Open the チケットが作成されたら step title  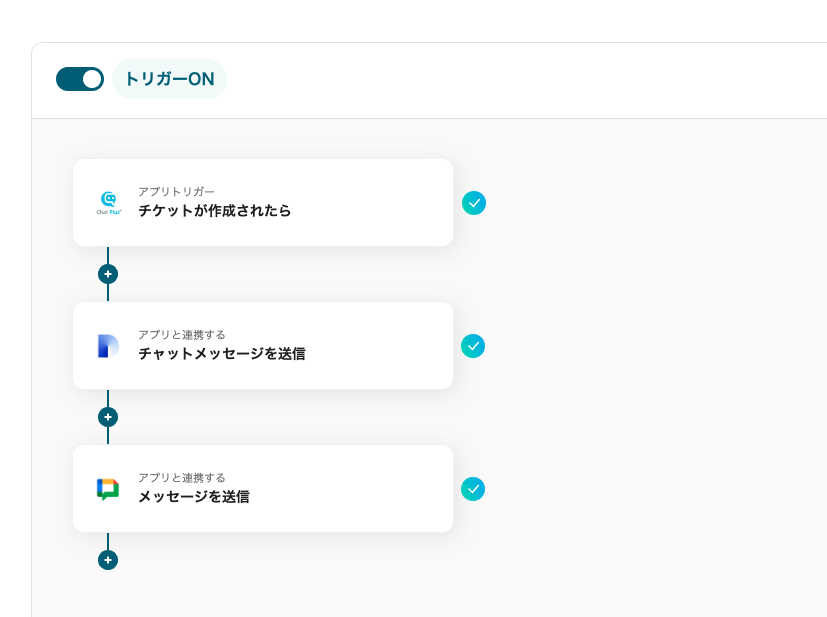[x=215, y=211]
